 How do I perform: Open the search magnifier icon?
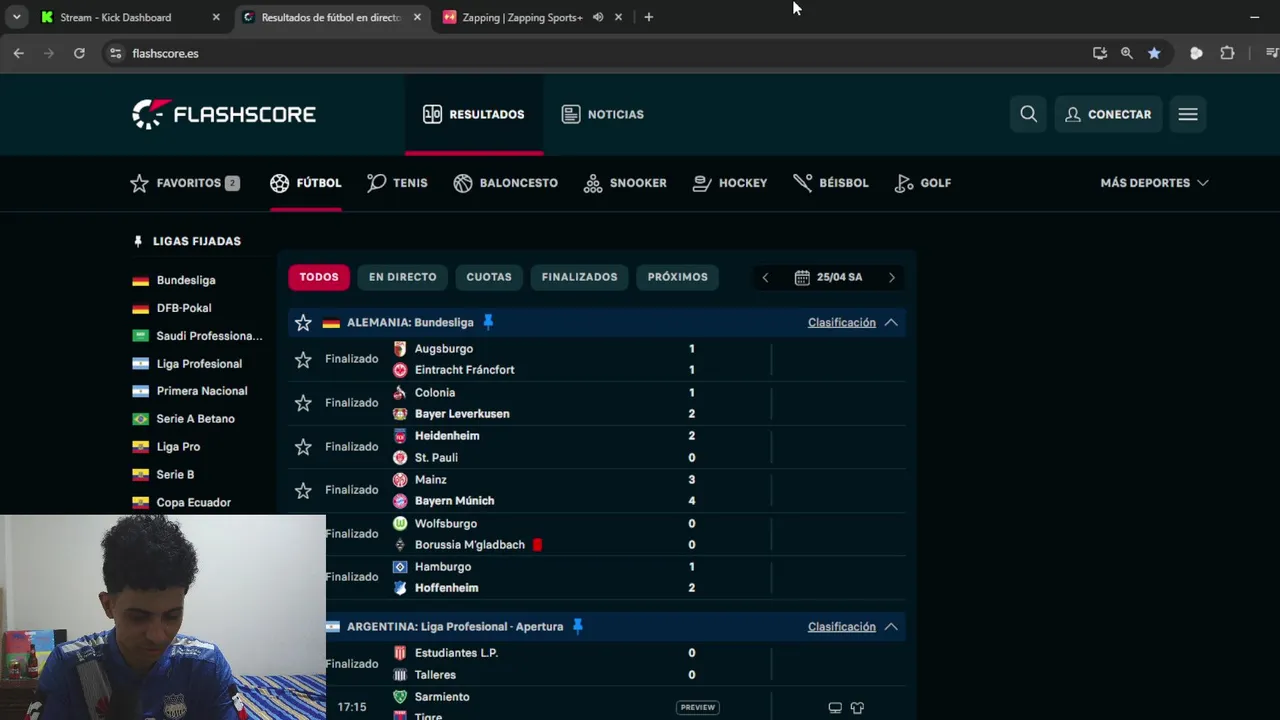(1028, 114)
